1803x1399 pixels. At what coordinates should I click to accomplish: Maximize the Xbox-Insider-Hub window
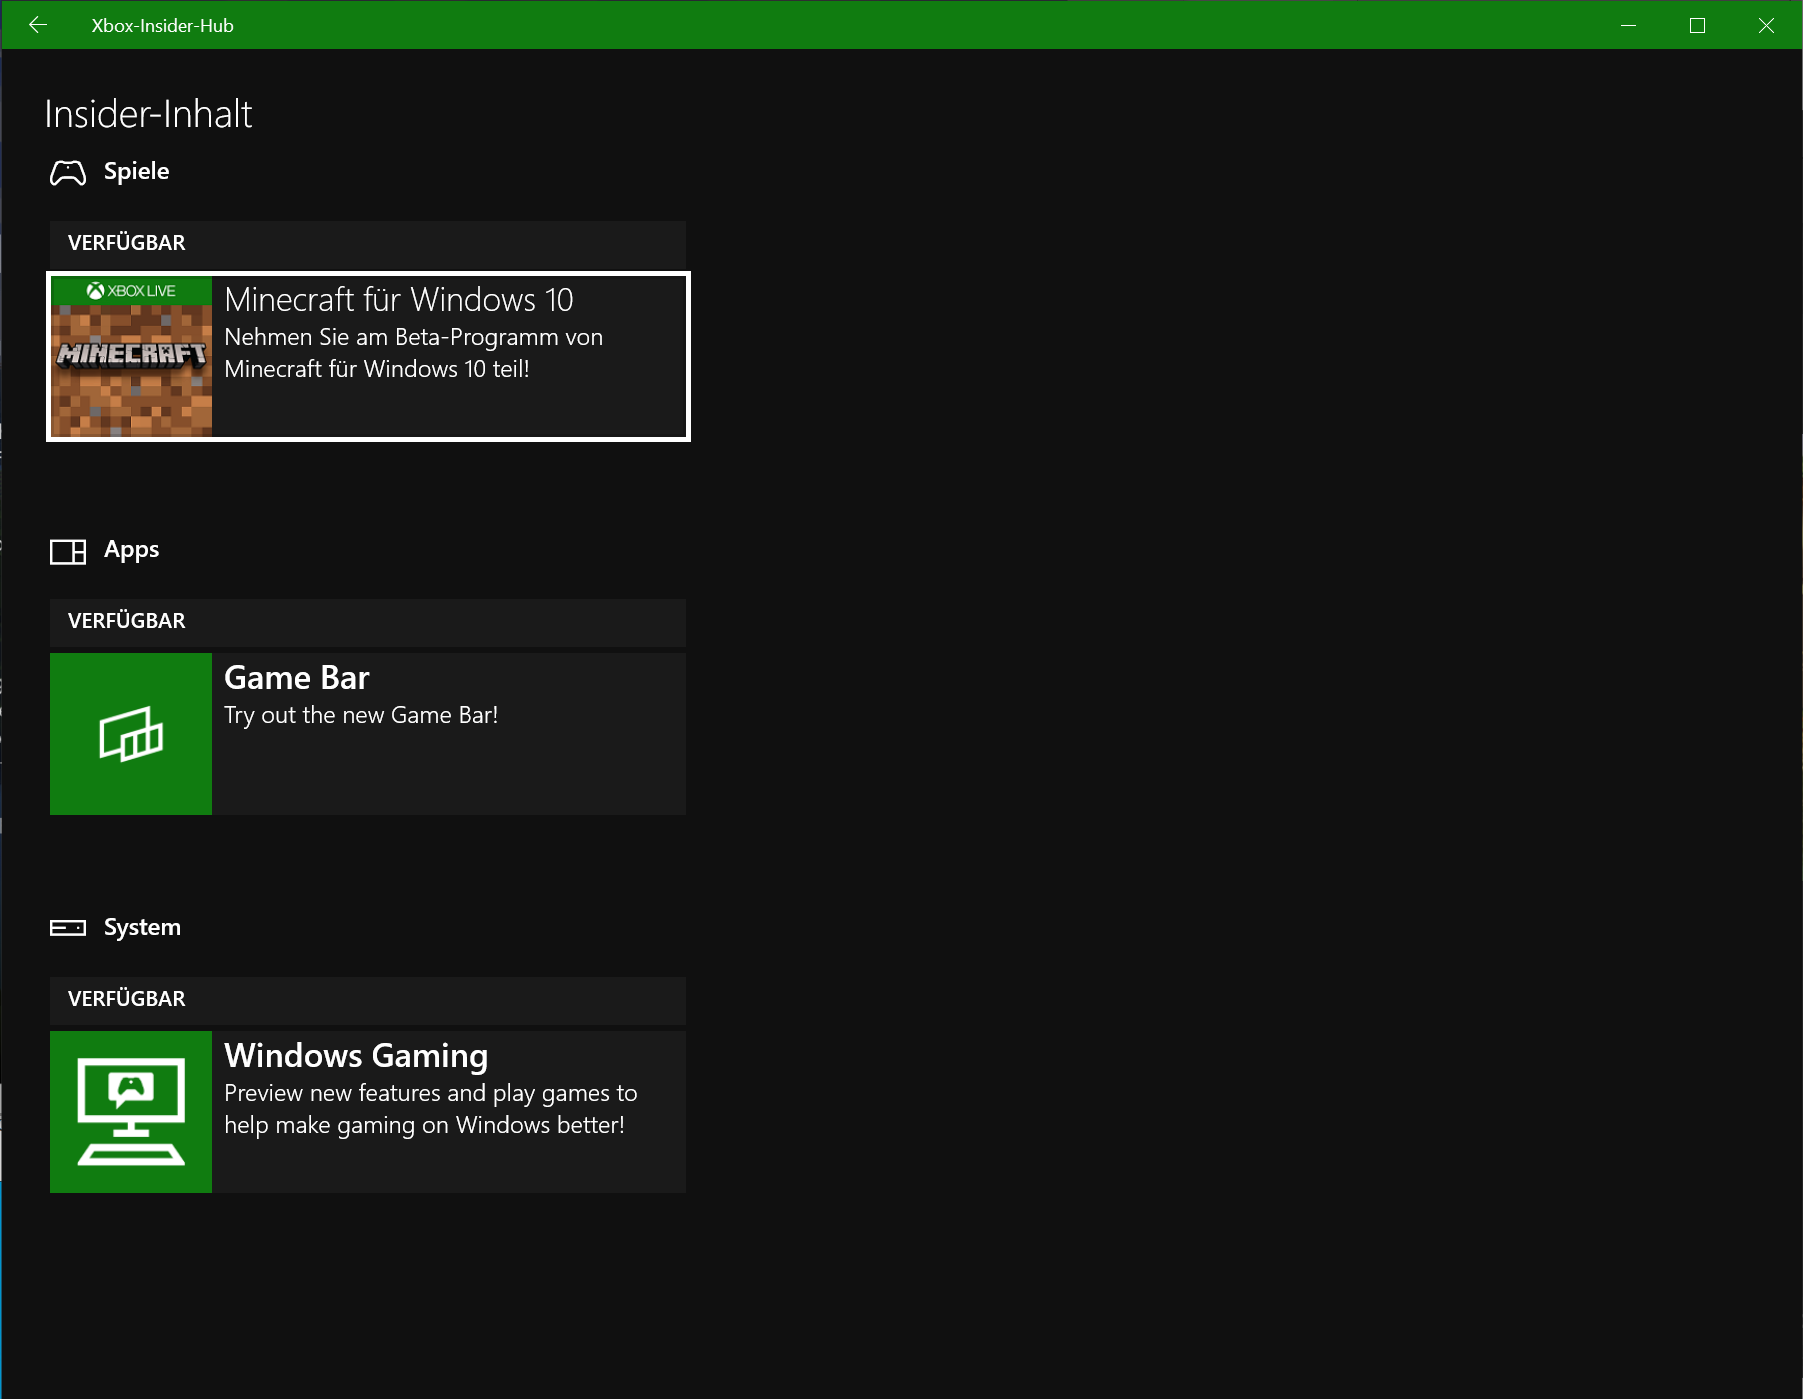[1698, 25]
